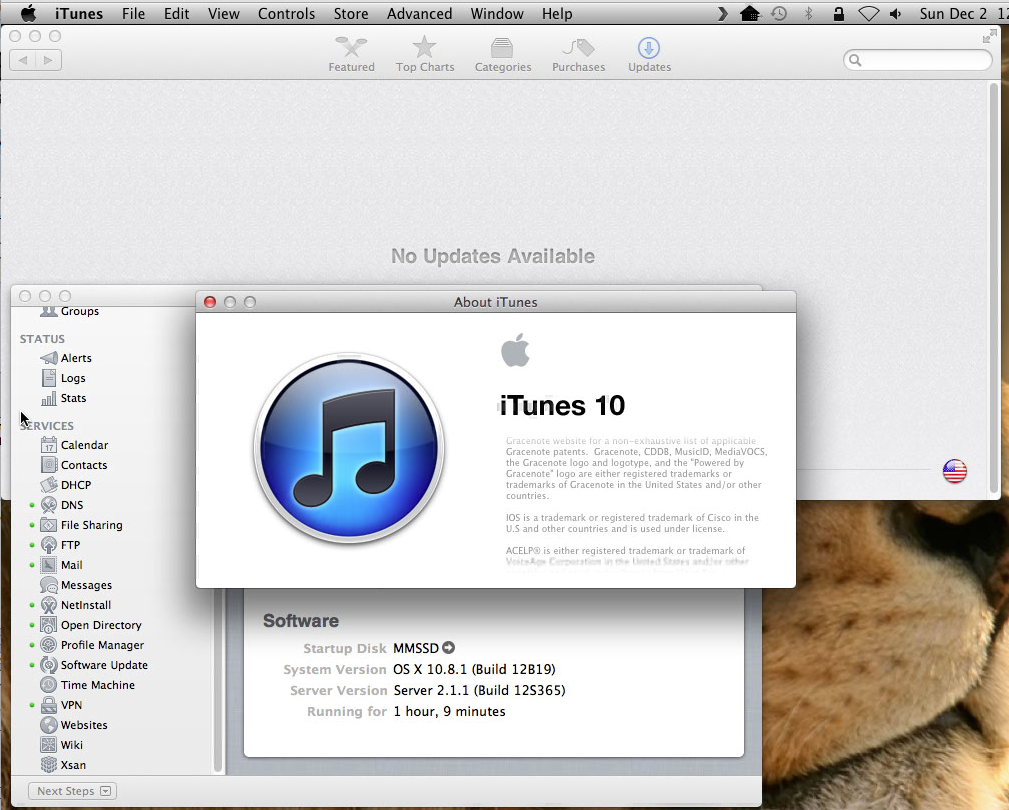This screenshot has height=810, width=1009.
Task: Open the Advanced menu
Action: [419, 14]
